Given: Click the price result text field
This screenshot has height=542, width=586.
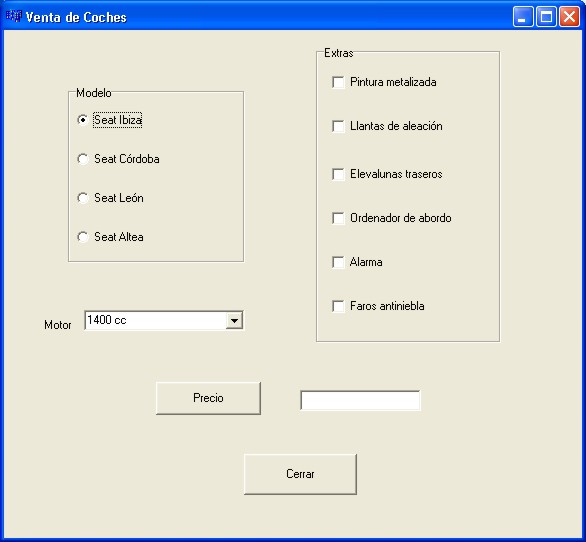Looking at the screenshot, I should 360,400.
